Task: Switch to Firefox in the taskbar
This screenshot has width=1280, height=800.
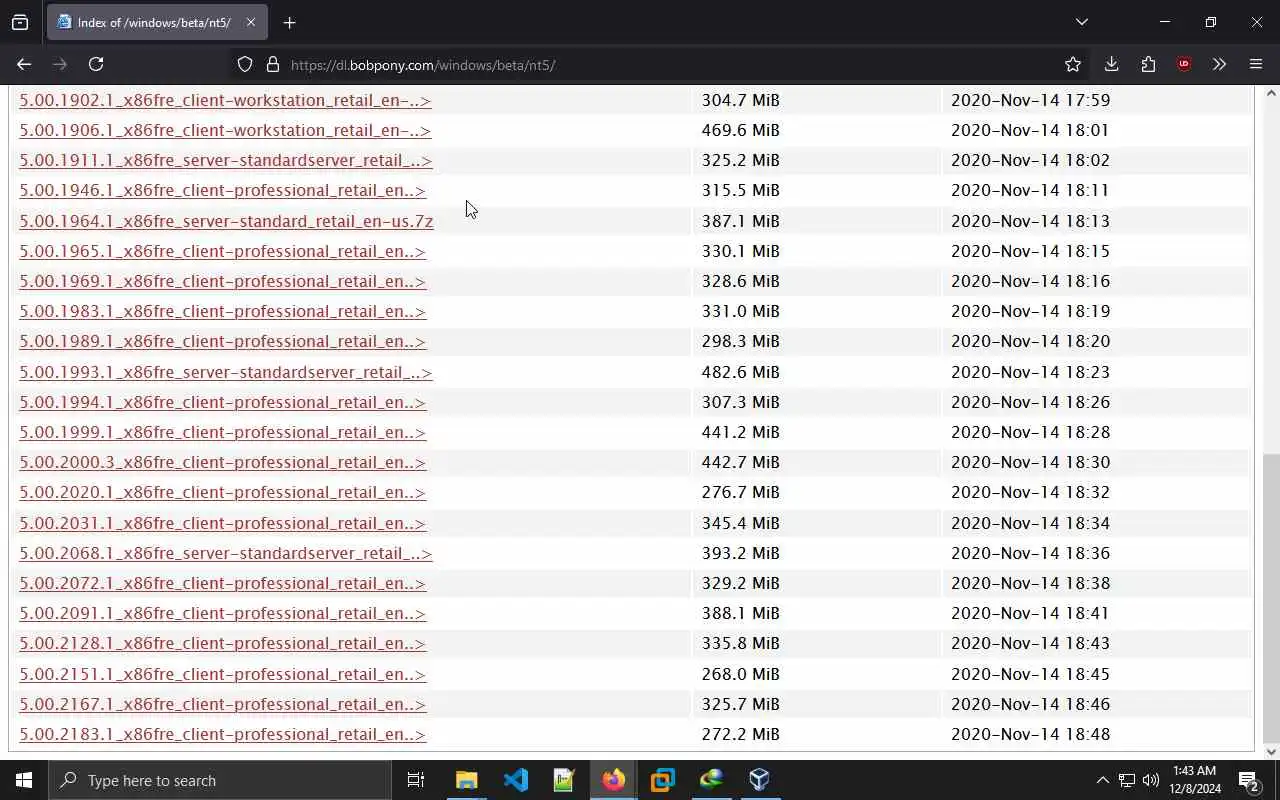Action: coord(613,780)
